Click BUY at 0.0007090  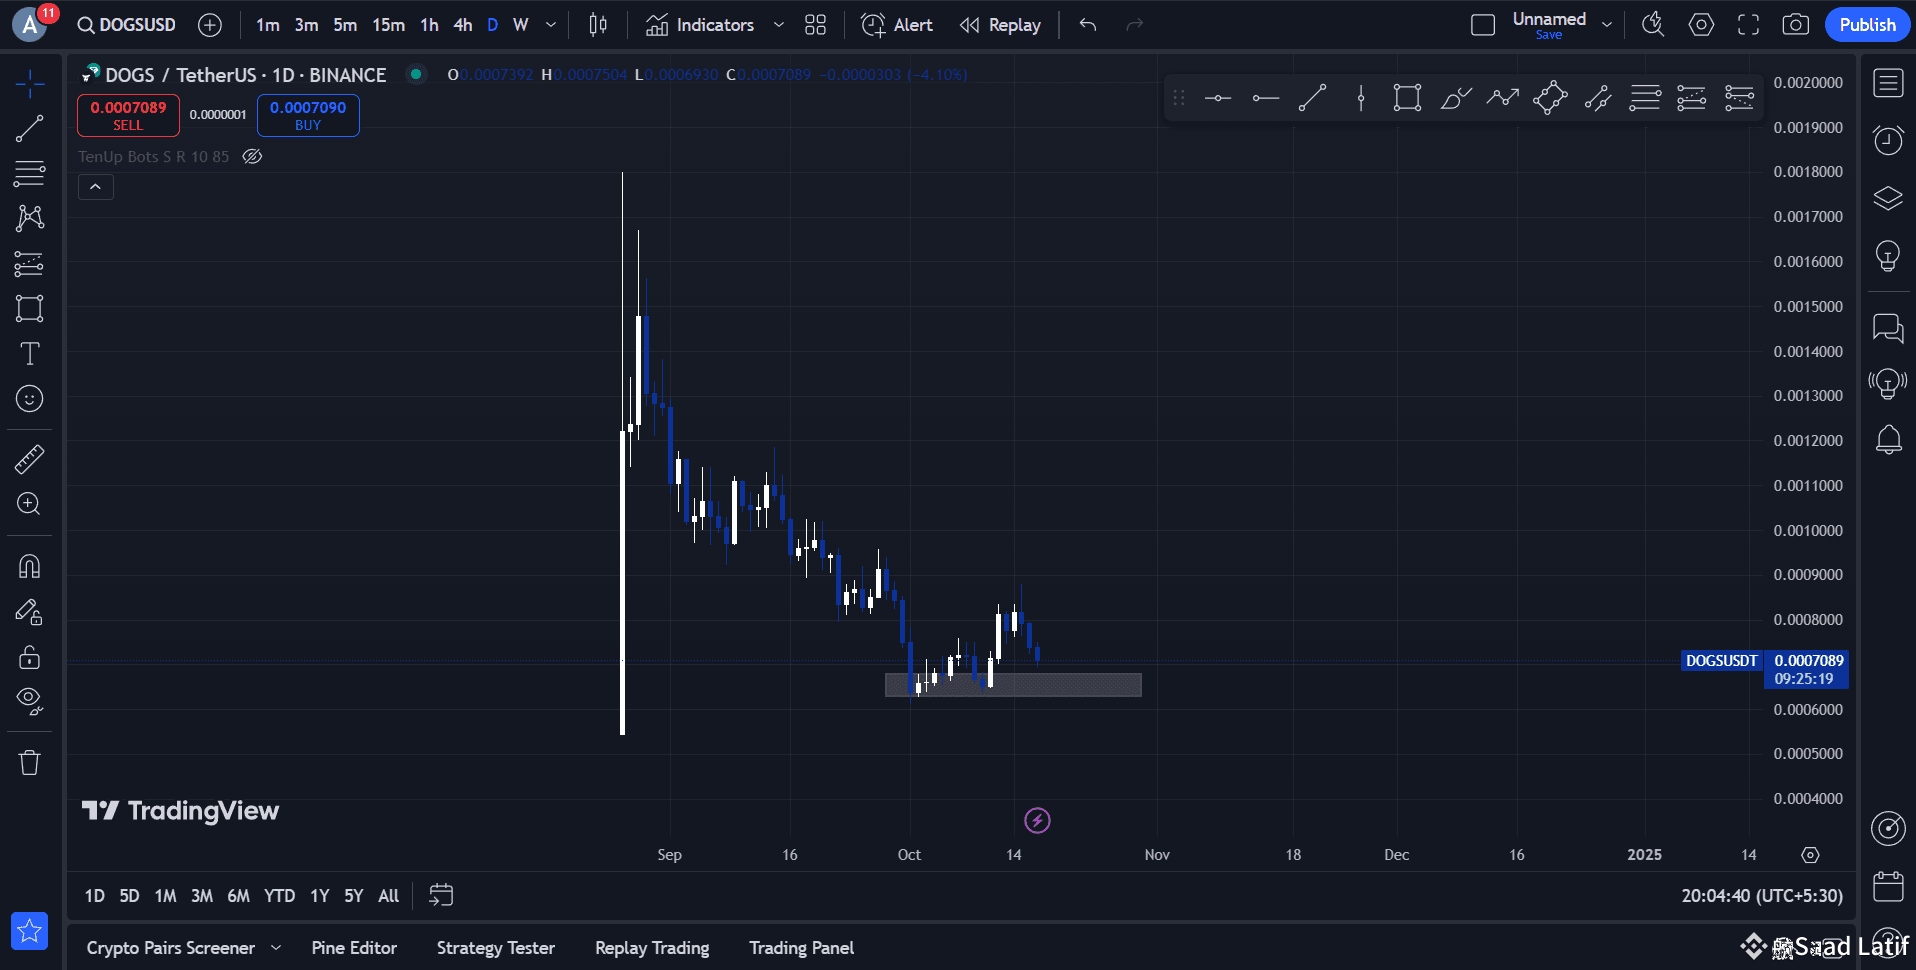point(308,115)
